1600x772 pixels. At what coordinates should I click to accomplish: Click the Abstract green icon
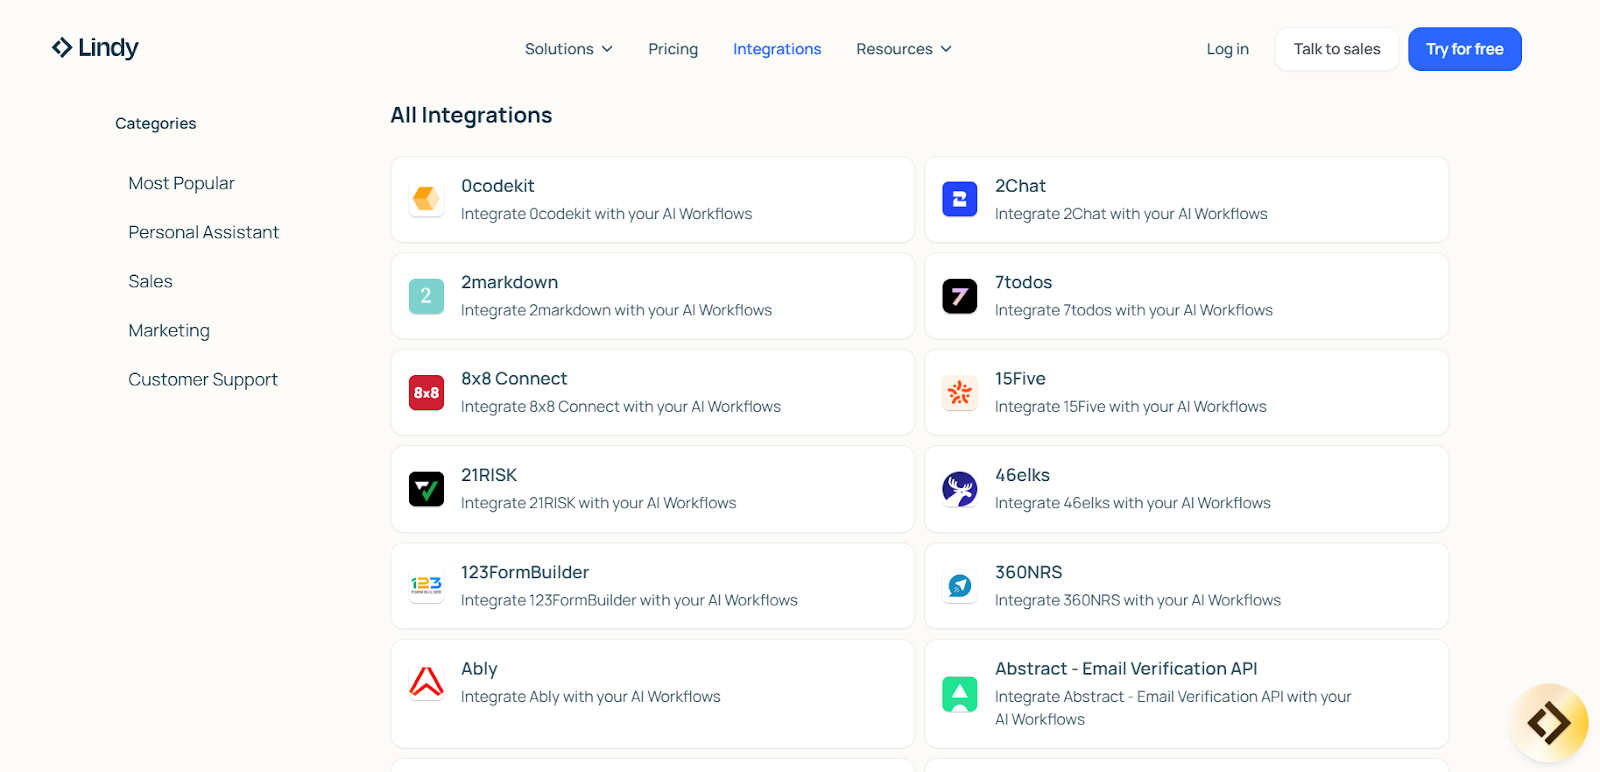tap(960, 693)
